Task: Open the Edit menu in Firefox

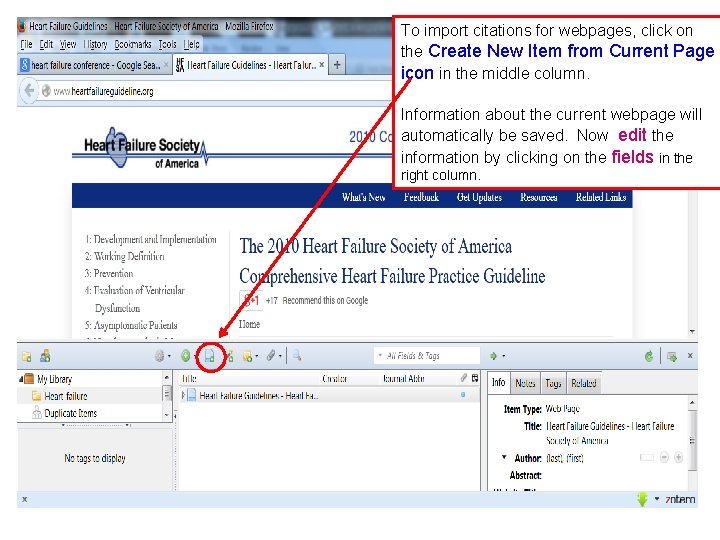Action: pyautogui.click(x=46, y=45)
